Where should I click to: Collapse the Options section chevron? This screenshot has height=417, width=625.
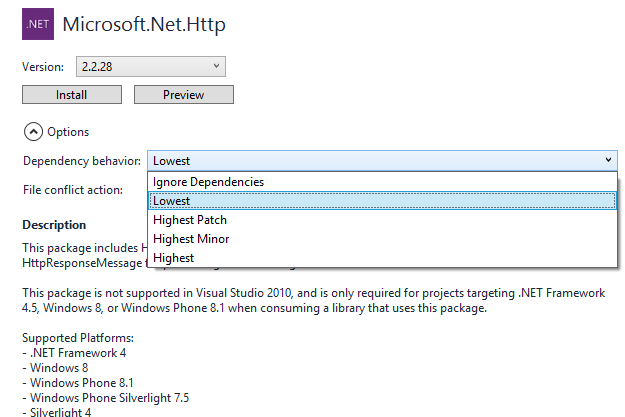[x=33, y=132]
